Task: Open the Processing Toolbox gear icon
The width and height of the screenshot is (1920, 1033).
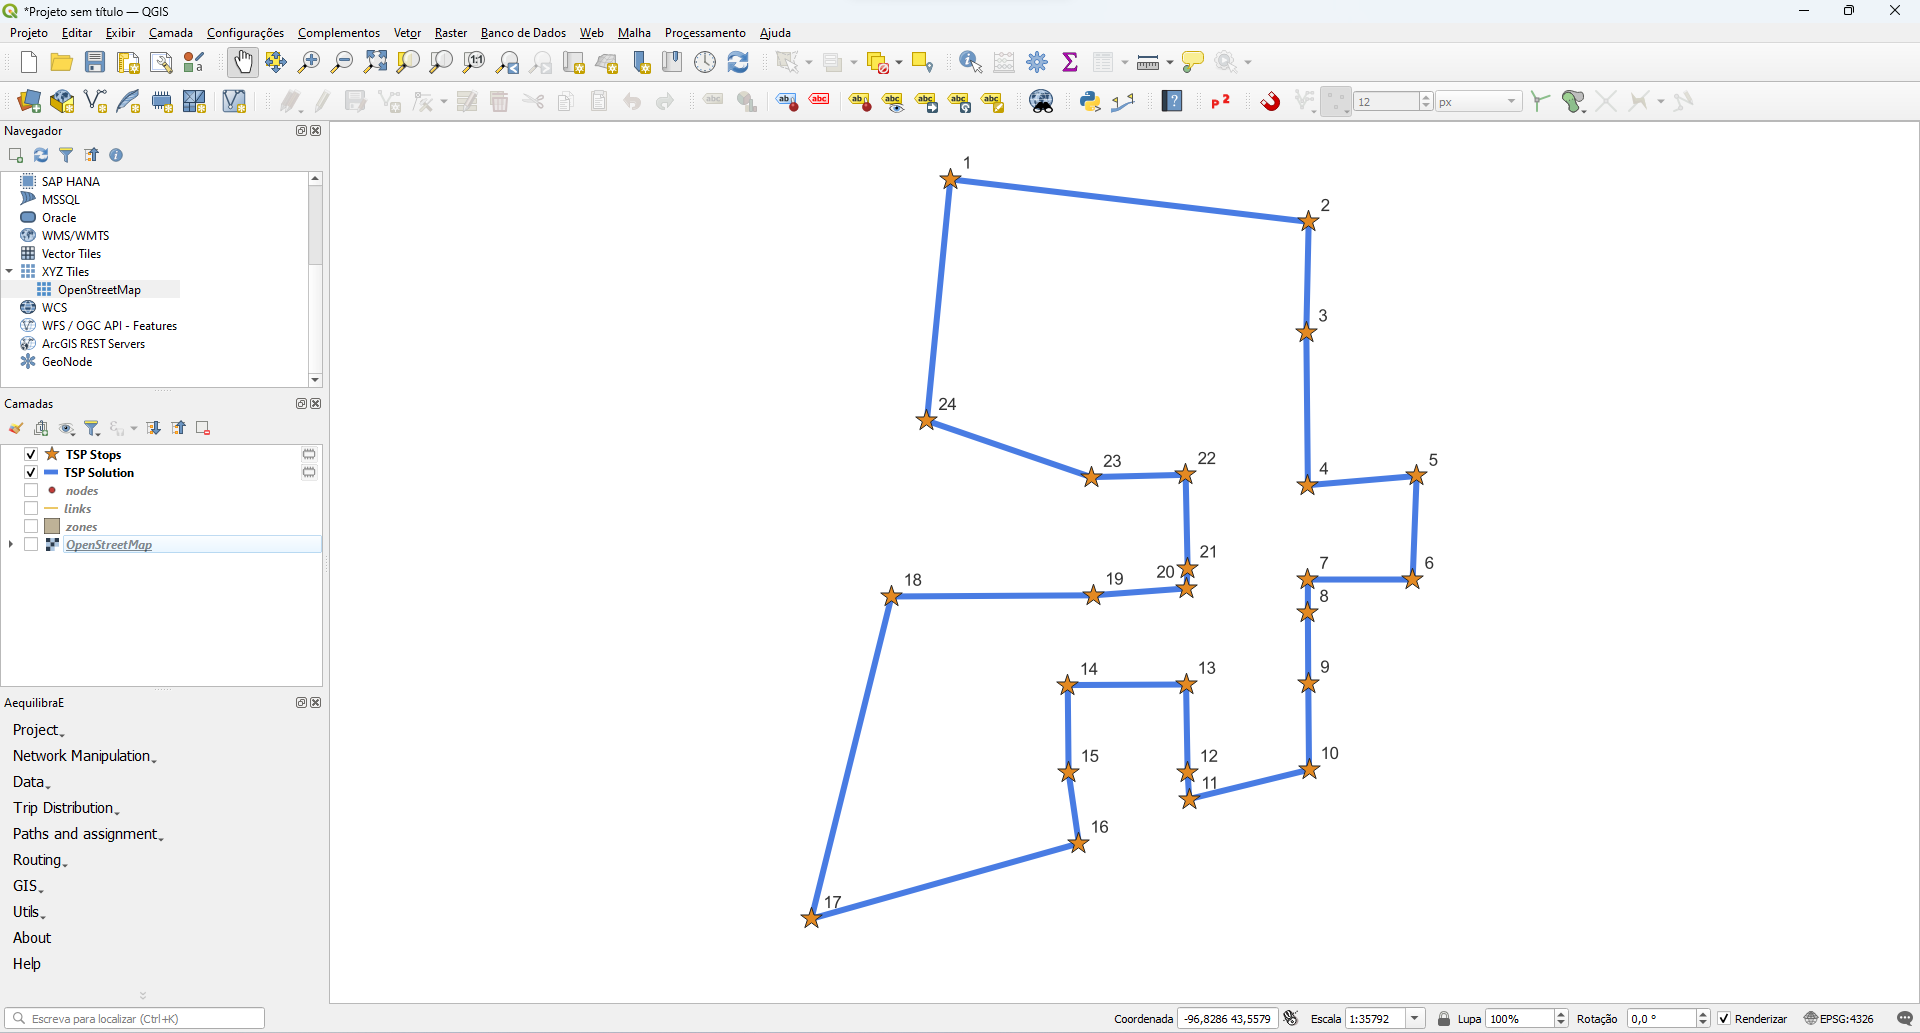Action: click(x=1038, y=61)
